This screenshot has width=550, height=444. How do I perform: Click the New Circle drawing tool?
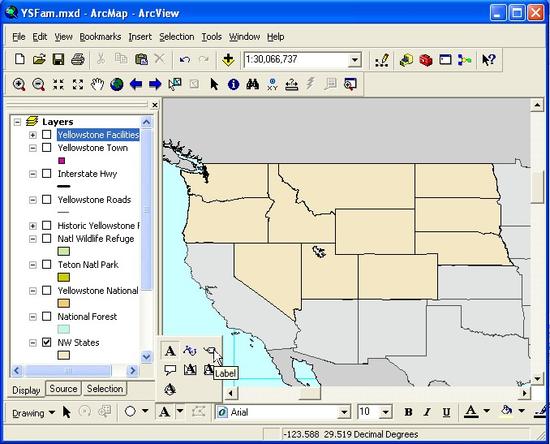(130, 411)
